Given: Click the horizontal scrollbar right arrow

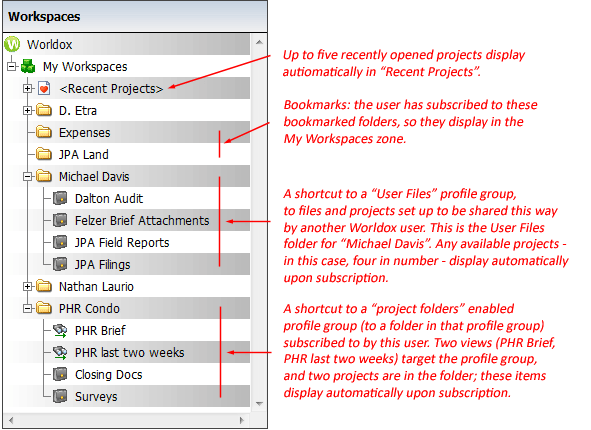Looking at the screenshot, I should click(242, 420).
